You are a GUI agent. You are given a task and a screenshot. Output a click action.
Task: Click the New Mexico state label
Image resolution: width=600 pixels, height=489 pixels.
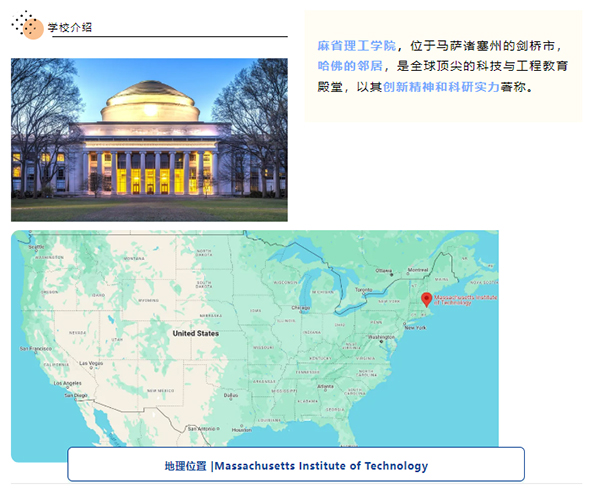[161, 391]
